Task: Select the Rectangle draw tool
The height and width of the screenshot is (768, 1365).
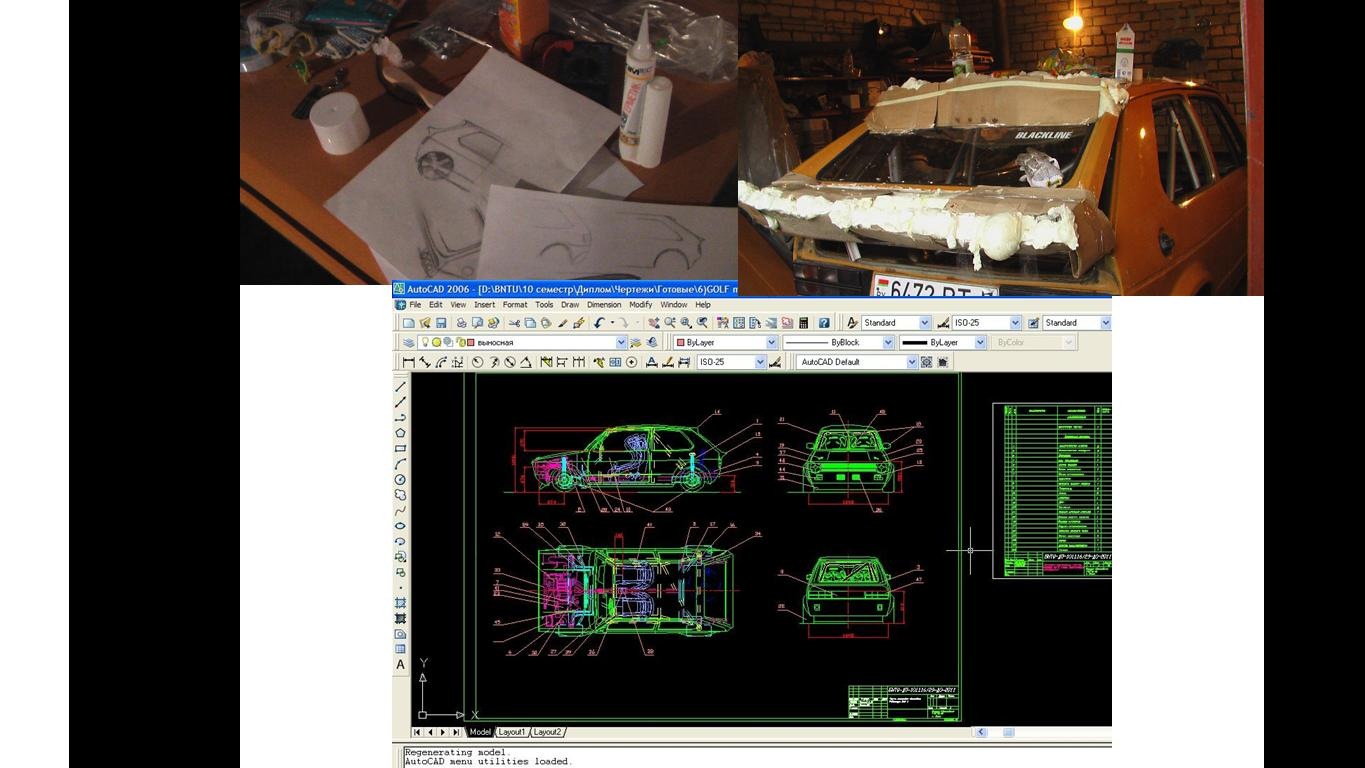Action: (x=401, y=449)
